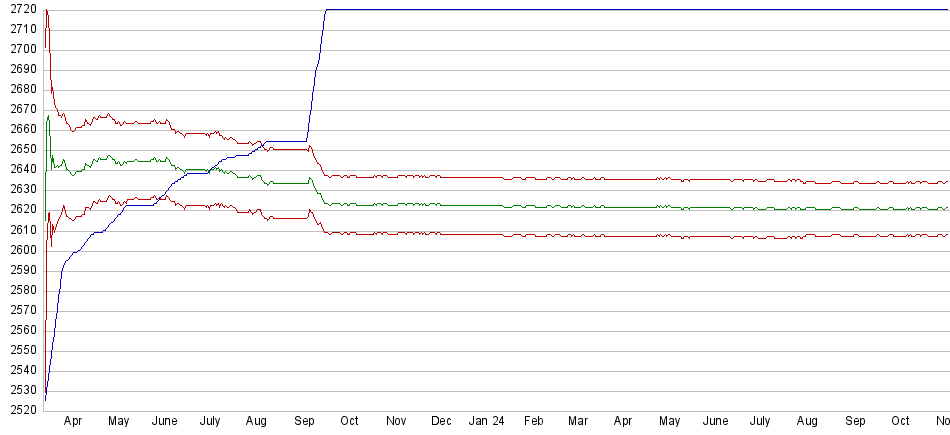Screen dimensions: 950x435
Task: Click the blue line's starting point near 2525
Action: click(x=46, y=399)
